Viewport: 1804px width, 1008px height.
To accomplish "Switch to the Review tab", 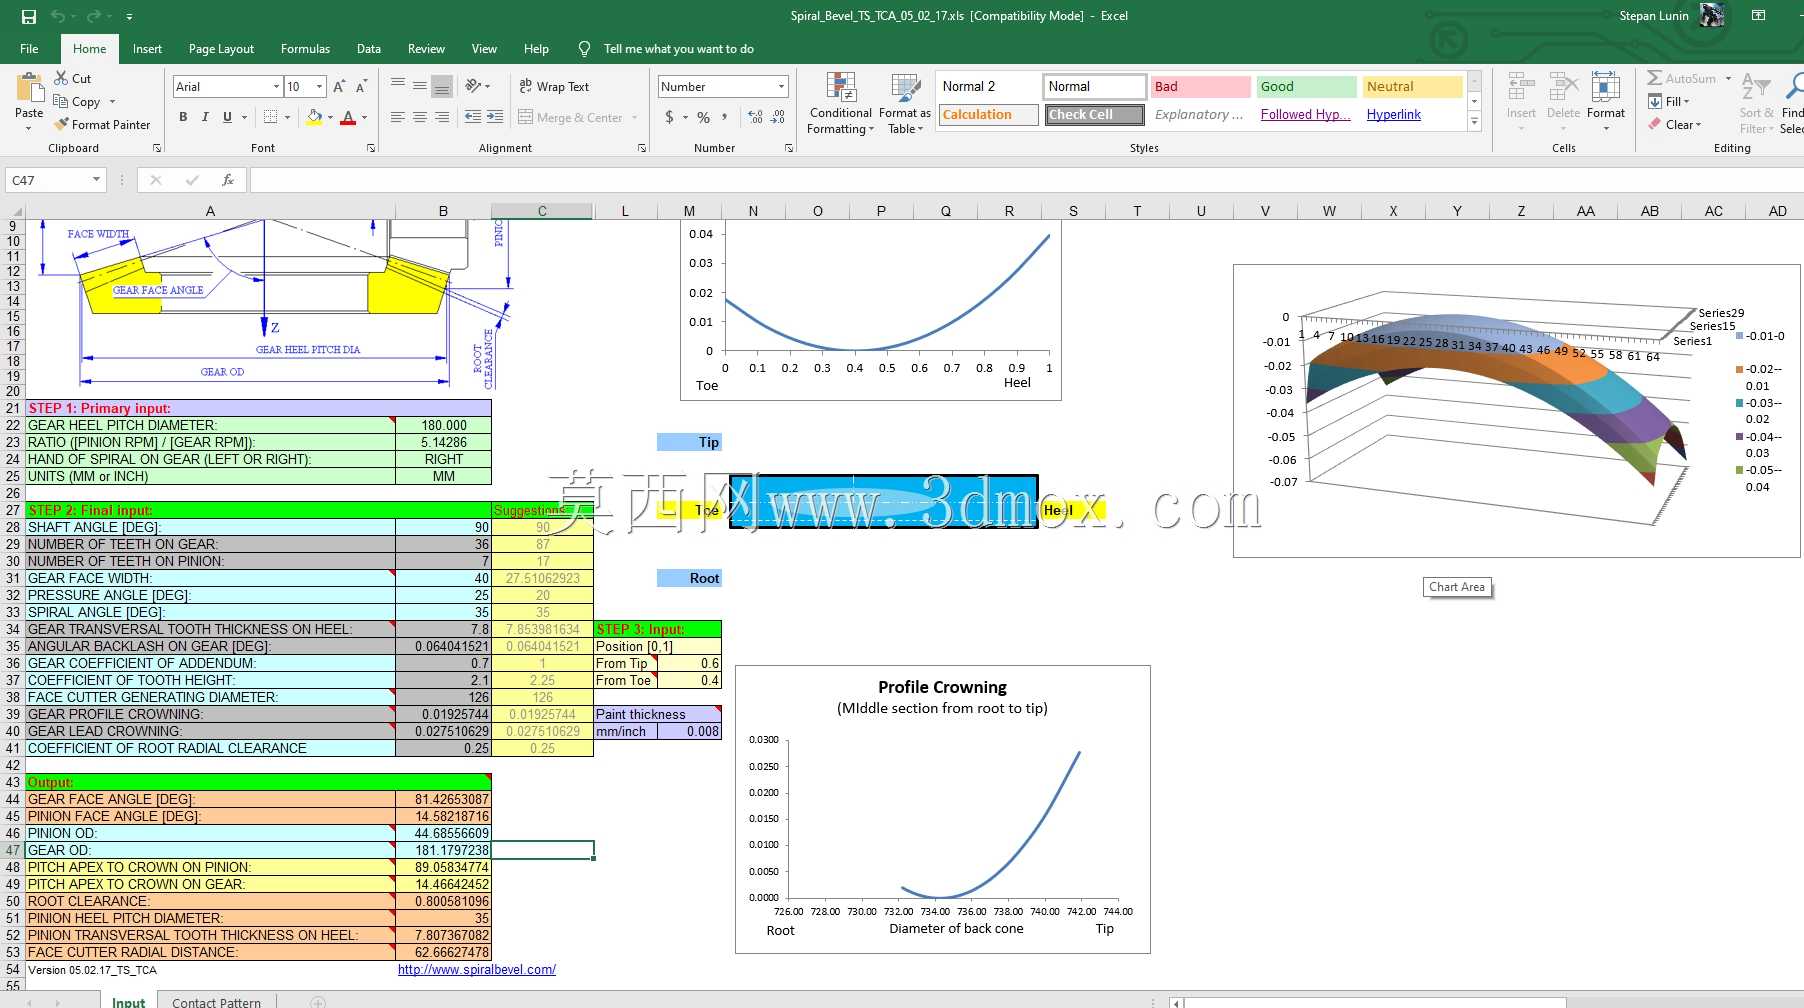I will (x=426, y=49).
